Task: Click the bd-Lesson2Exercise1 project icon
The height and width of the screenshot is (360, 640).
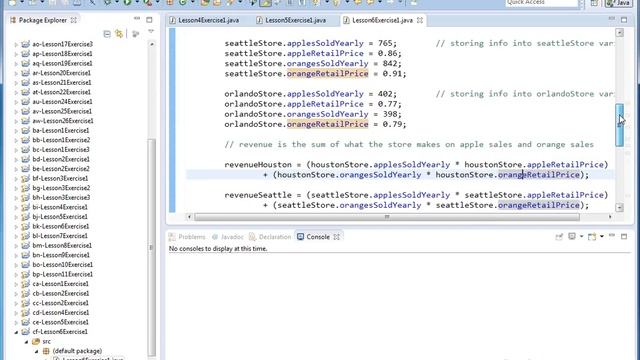Action: click(26, 159)
